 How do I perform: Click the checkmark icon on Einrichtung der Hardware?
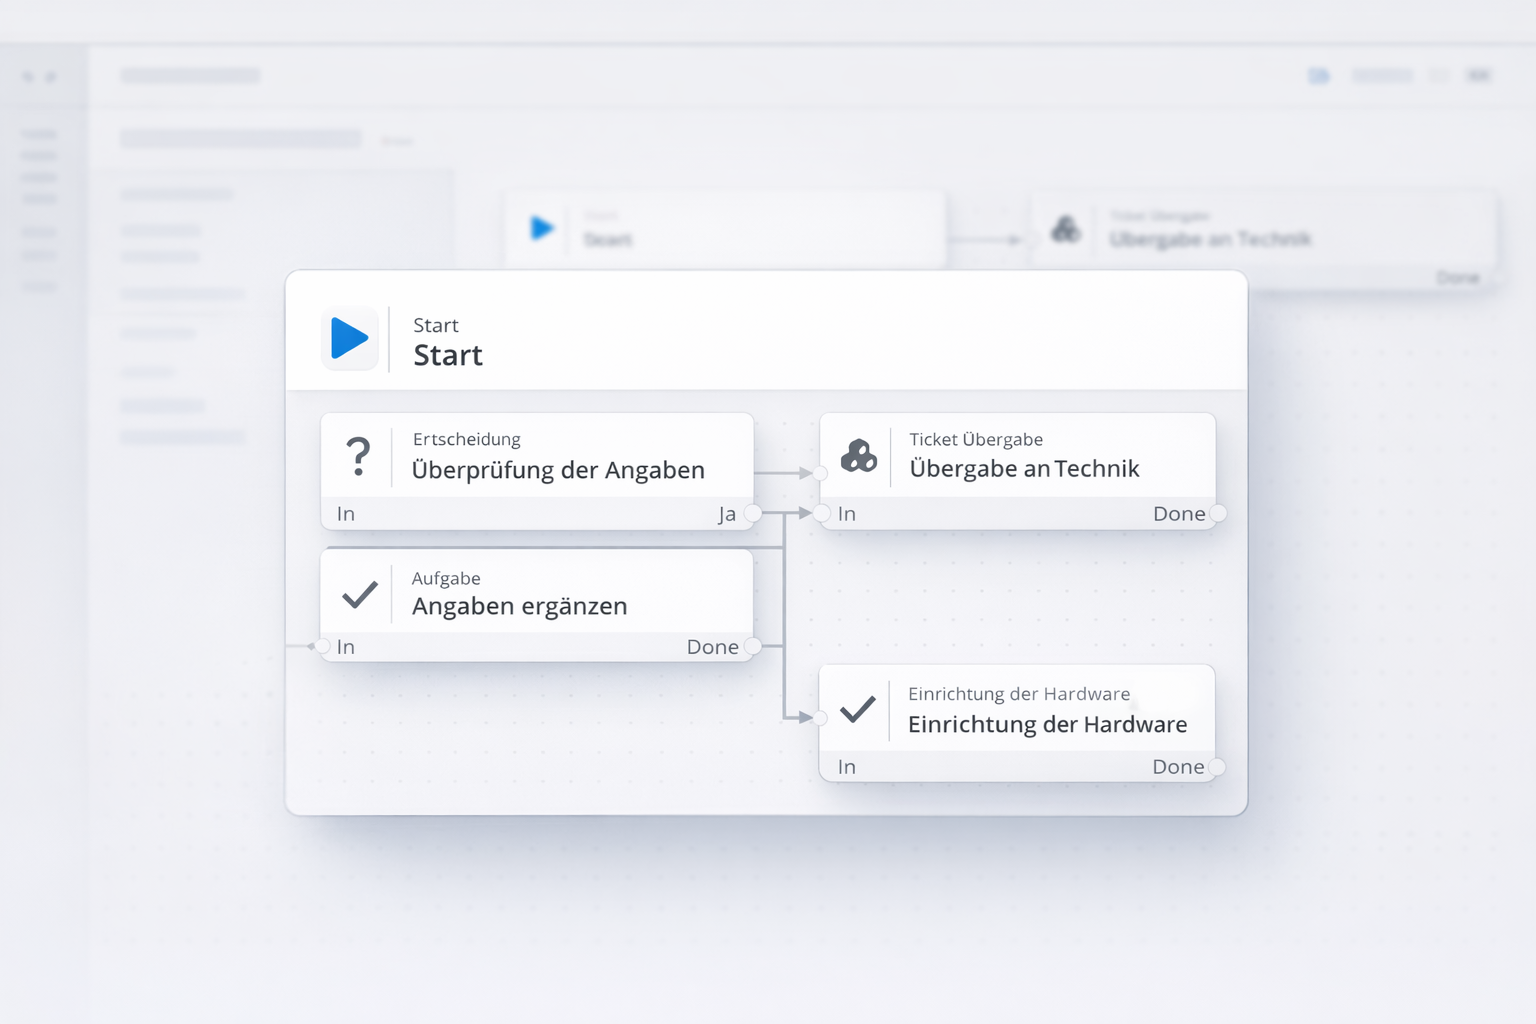click(857, 710)
